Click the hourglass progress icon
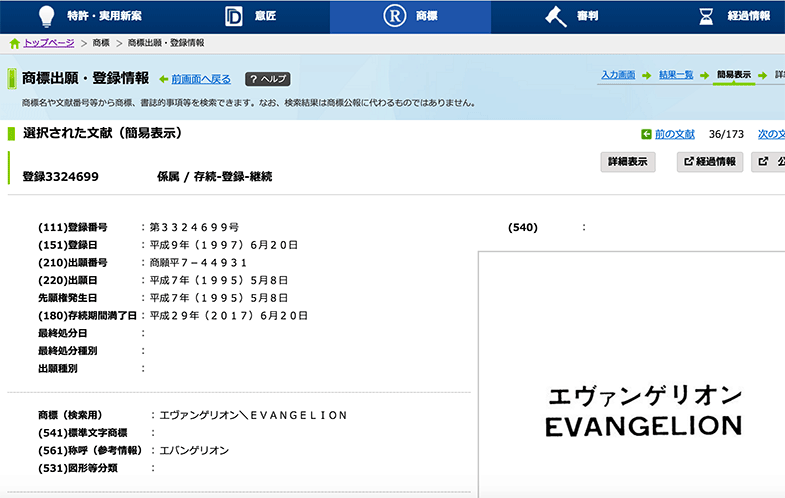 (x=706, y=17)
